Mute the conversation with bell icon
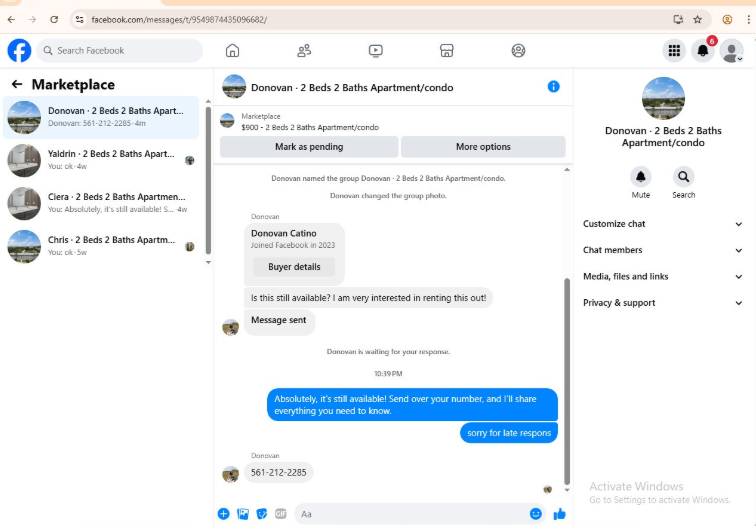 point(641,177)
